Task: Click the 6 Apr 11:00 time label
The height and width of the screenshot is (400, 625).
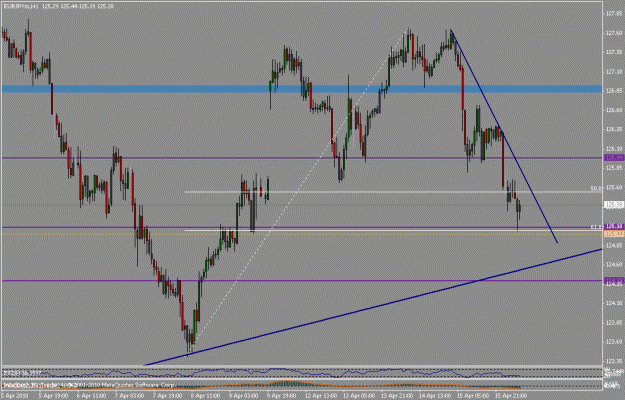Action: pos(91,396)
